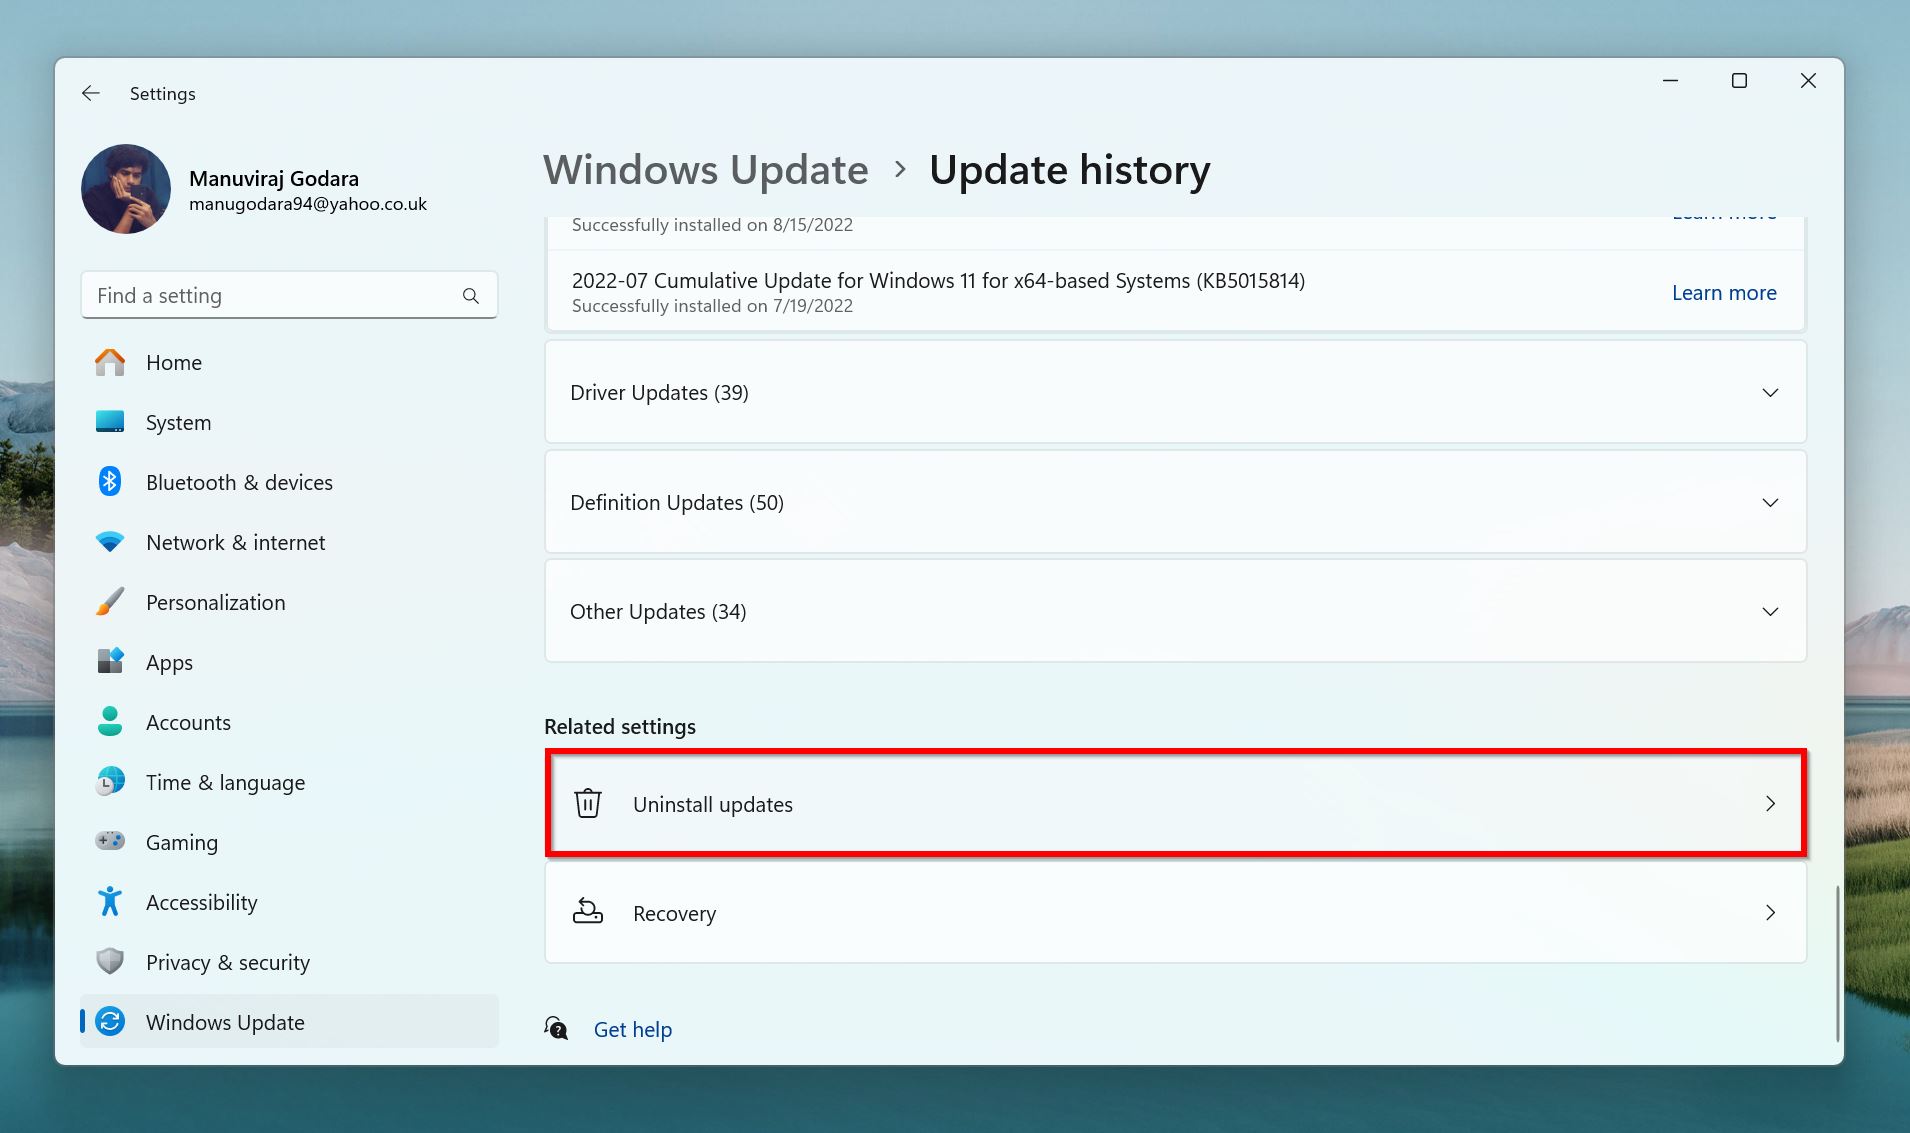The height and width of the screenshot is (1133, 1910).
Task: Click the Other Updates (34) label
Action: tap(658, 611)
